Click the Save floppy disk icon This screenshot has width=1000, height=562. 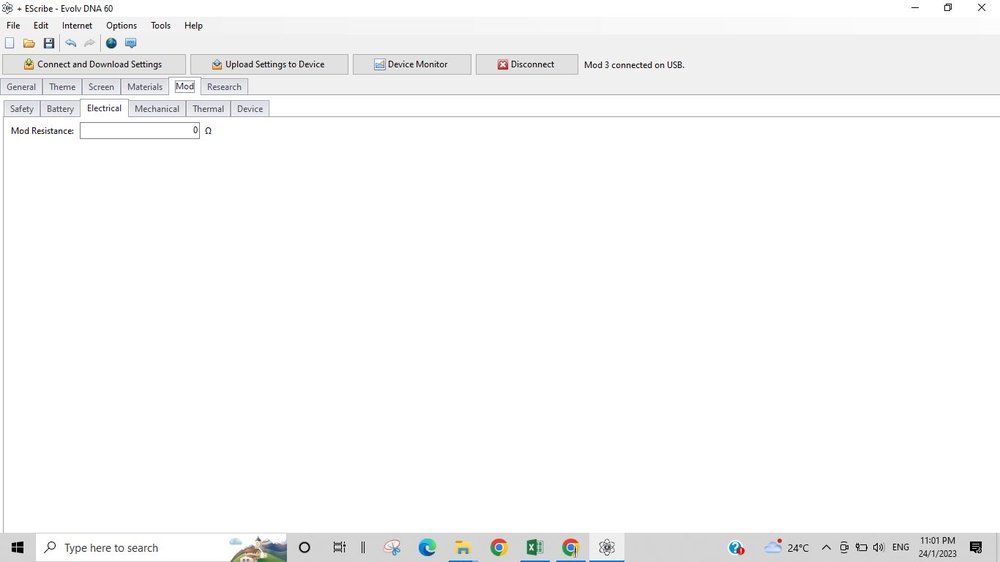pyautogui.click(x=48, y=43)
